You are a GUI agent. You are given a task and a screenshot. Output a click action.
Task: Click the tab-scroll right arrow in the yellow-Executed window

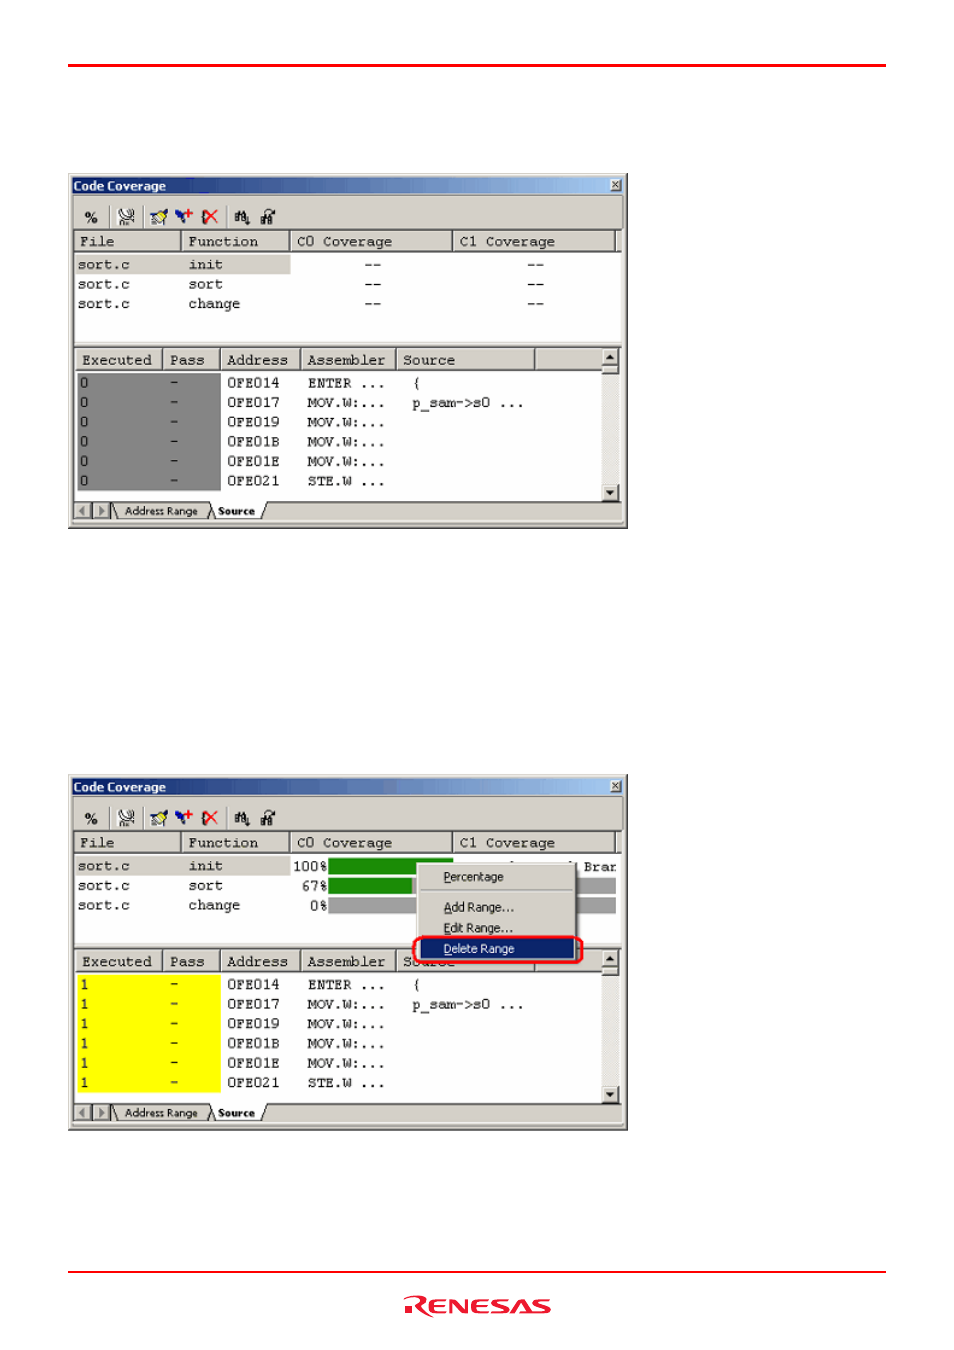pos(100,1113)
